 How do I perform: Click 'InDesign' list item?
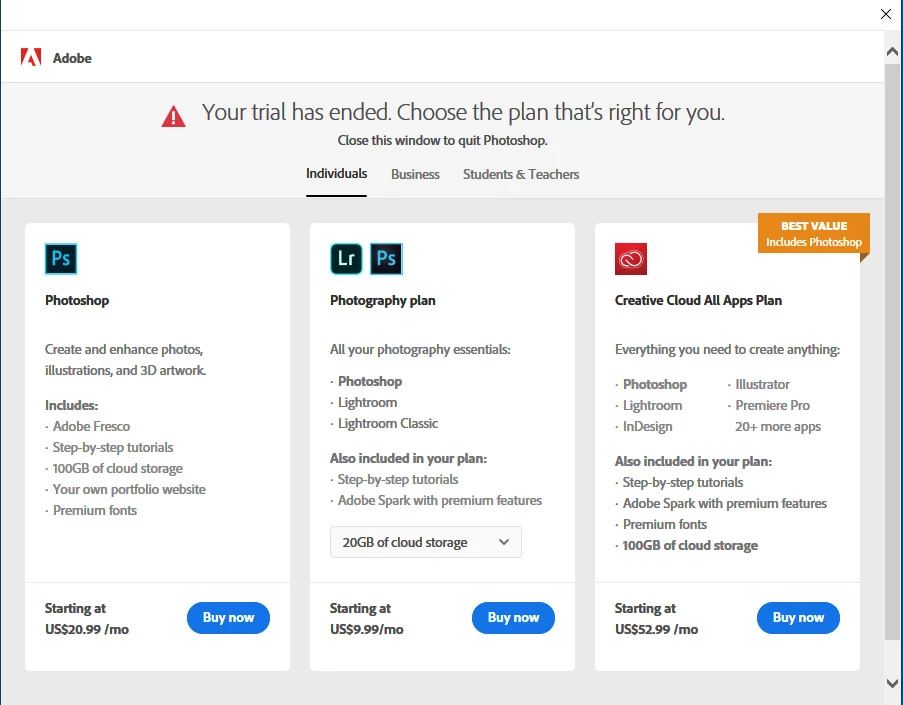click(x=647, y=426)
